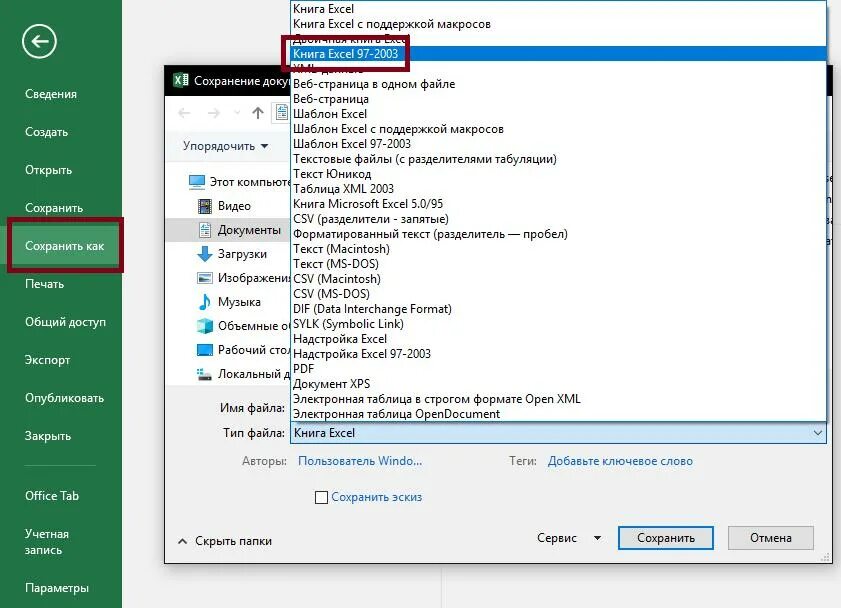Open the Сервис dropdown menu

[569, 538]
